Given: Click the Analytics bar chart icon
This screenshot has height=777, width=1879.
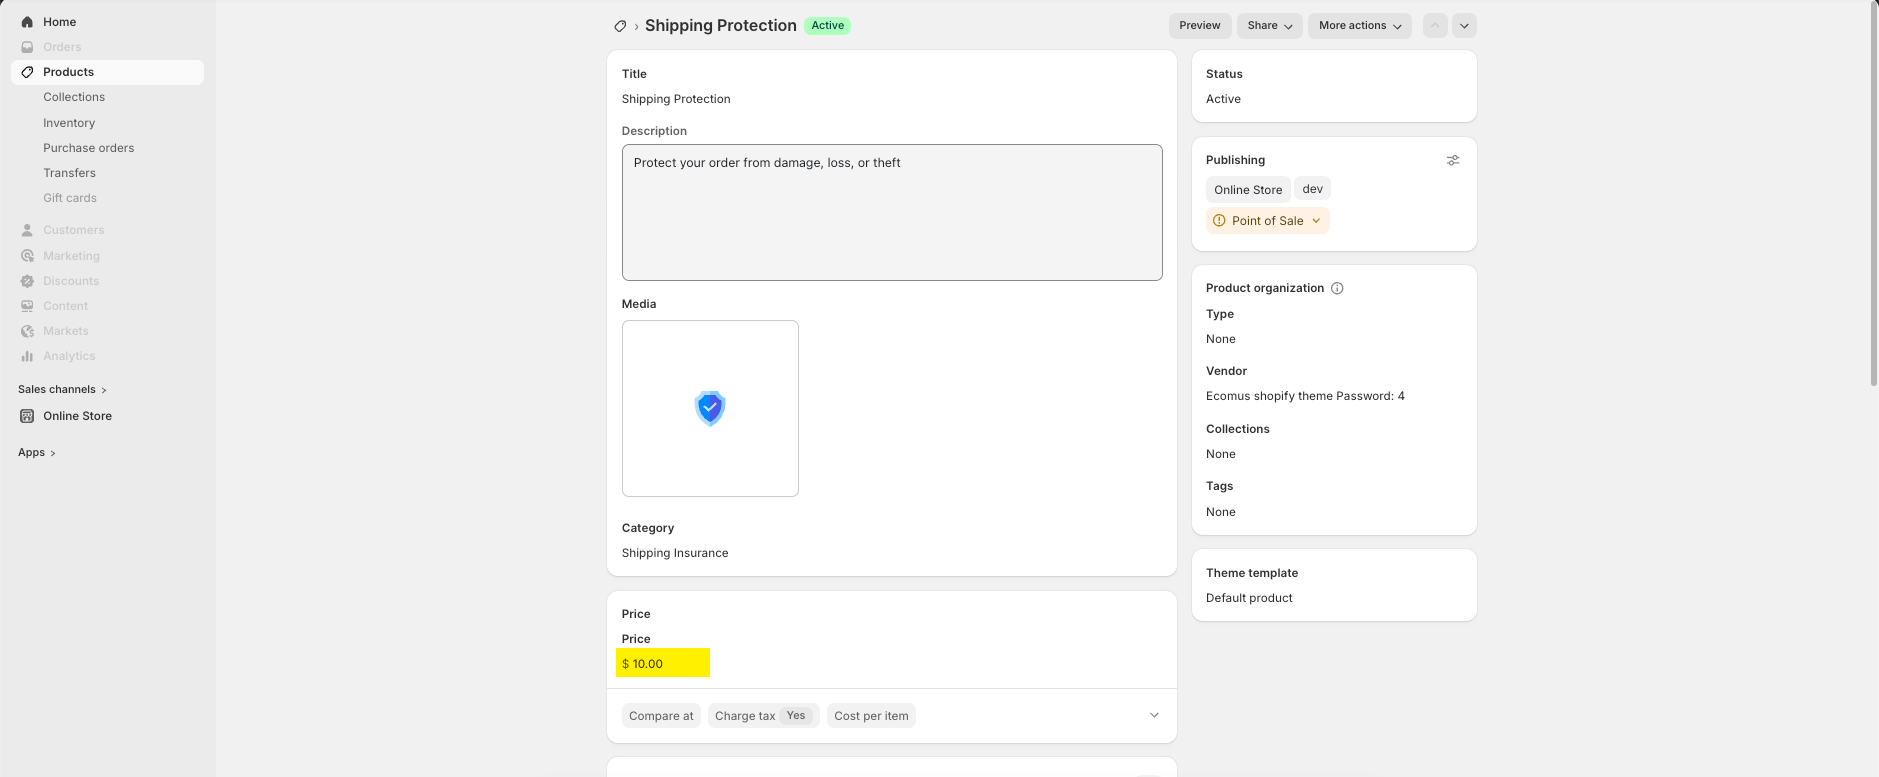Looking at the screenshot, I should [27, 356].
